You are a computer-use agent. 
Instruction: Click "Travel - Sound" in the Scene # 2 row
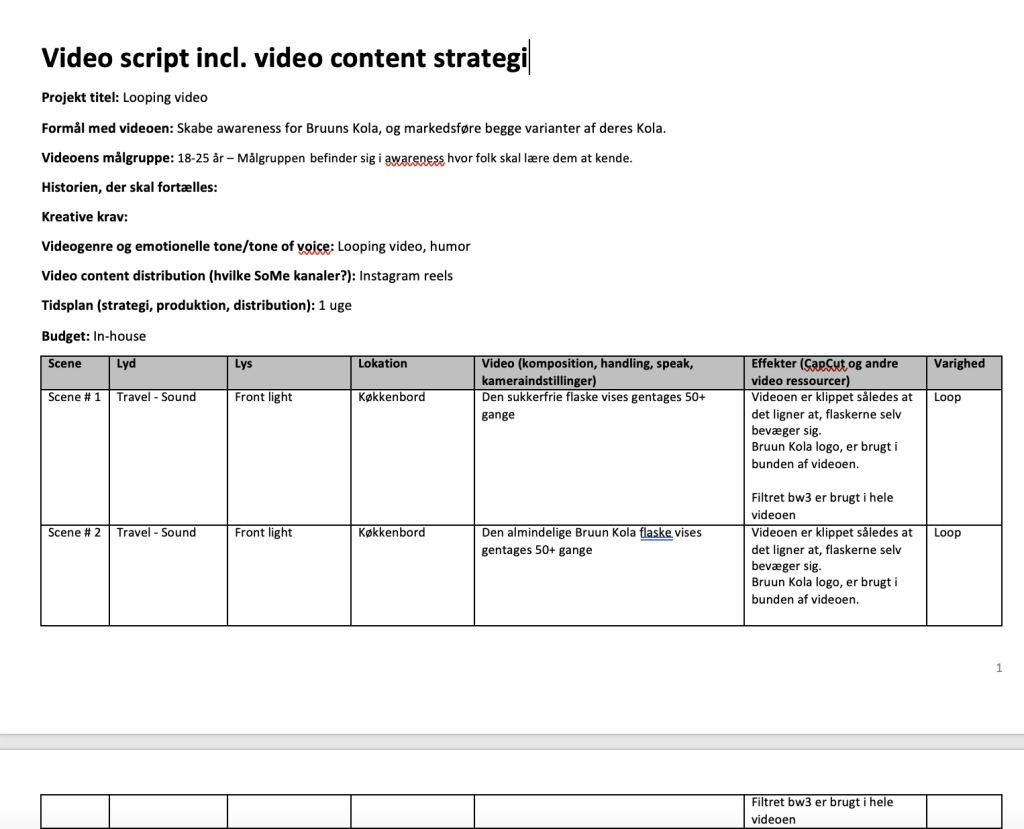(x=156, y=532)
